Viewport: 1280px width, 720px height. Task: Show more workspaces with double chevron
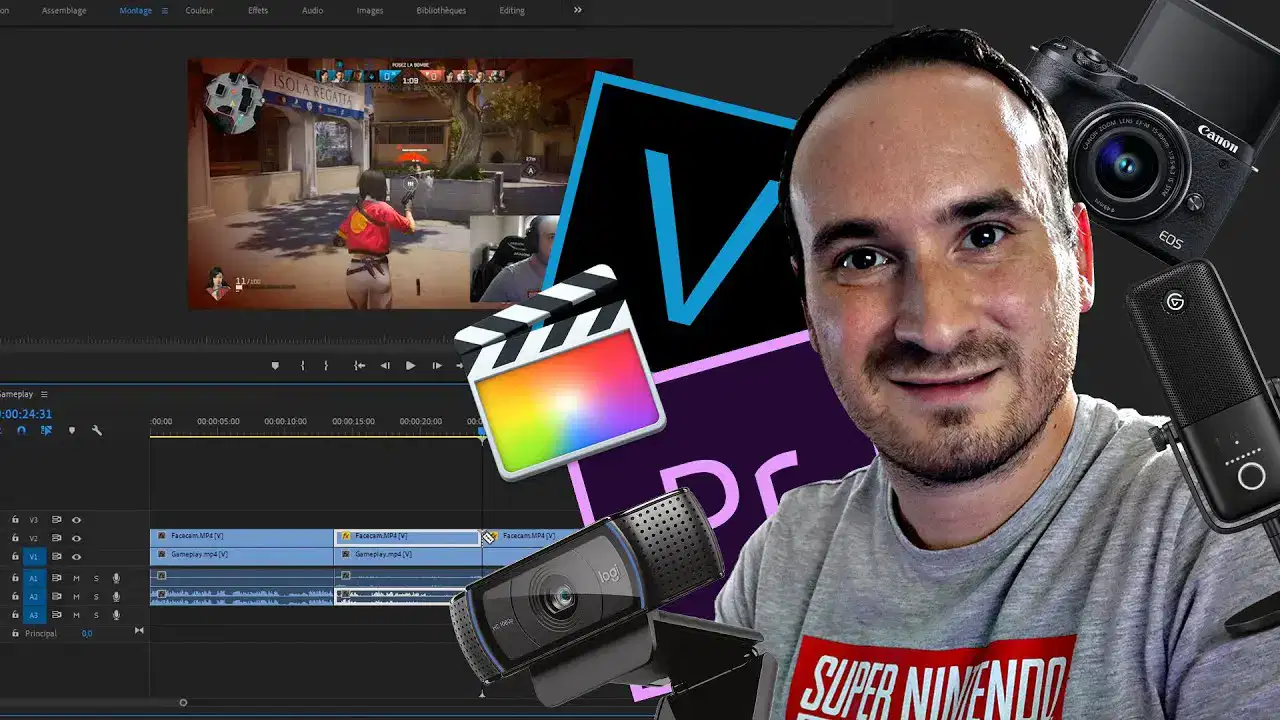(x=578, y=10)
